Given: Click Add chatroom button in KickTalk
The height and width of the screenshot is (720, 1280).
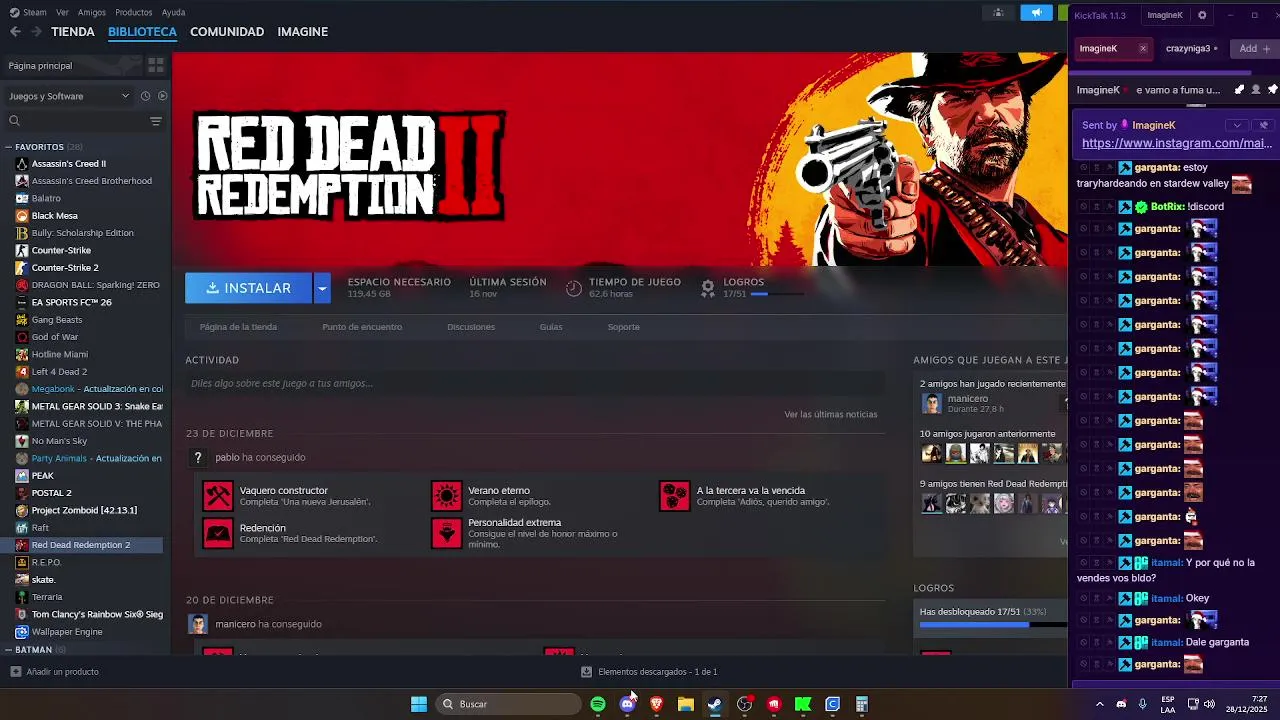Looking at the screenshot, I should click(x=1254, y=48).
